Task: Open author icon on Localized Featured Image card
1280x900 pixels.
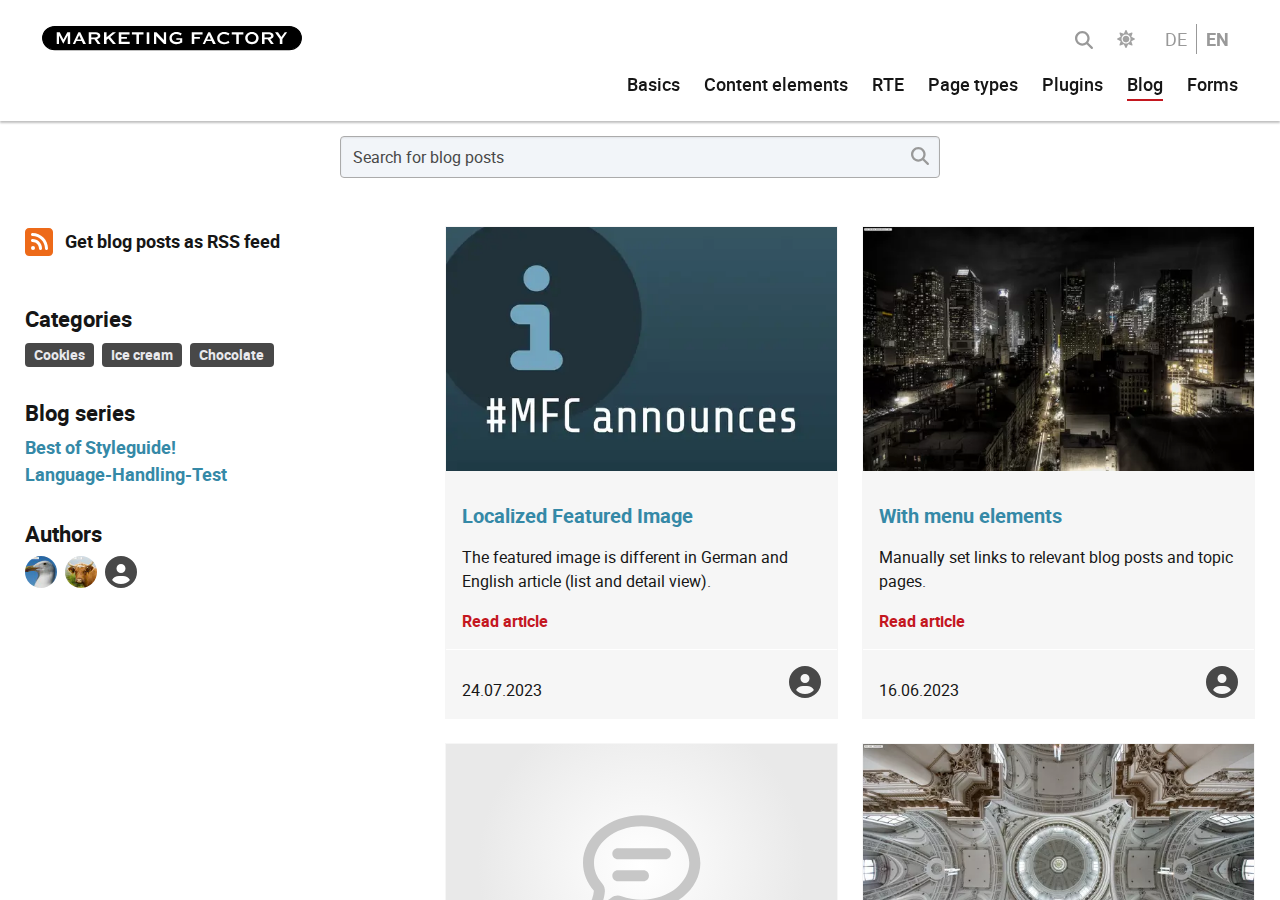Action: (x=805, y=682)
